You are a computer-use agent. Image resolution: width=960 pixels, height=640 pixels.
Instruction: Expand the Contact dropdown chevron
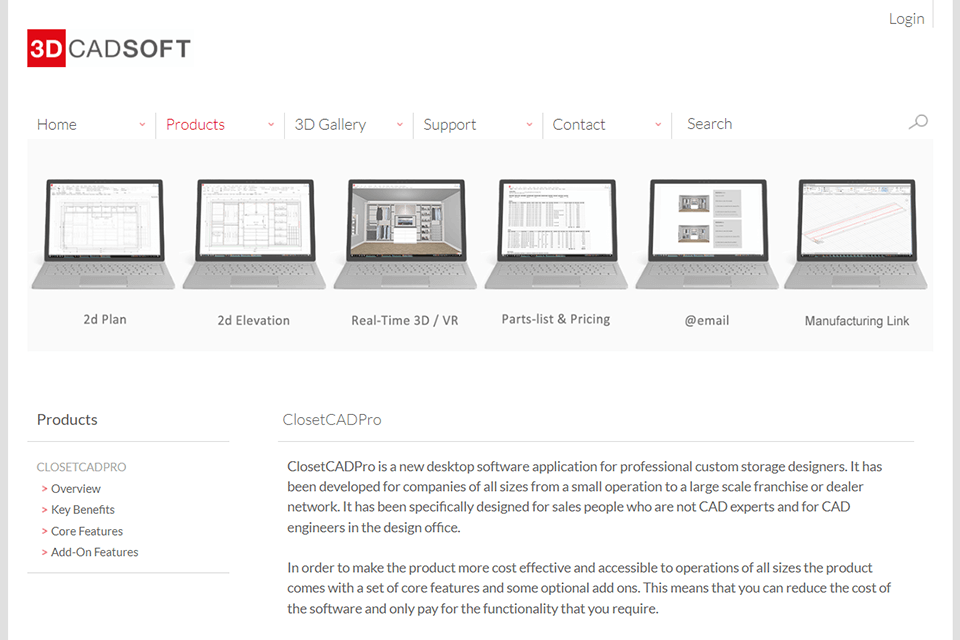658,124
